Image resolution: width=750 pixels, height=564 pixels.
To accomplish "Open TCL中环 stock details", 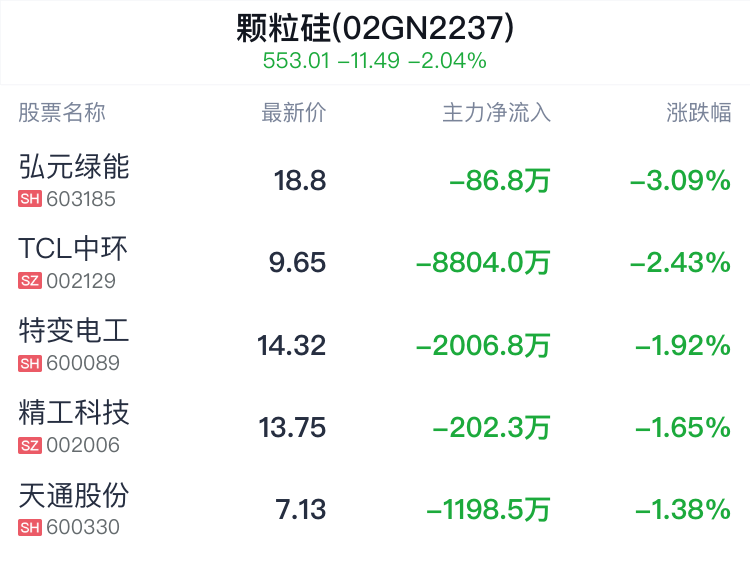I will [x=73, y=249].
